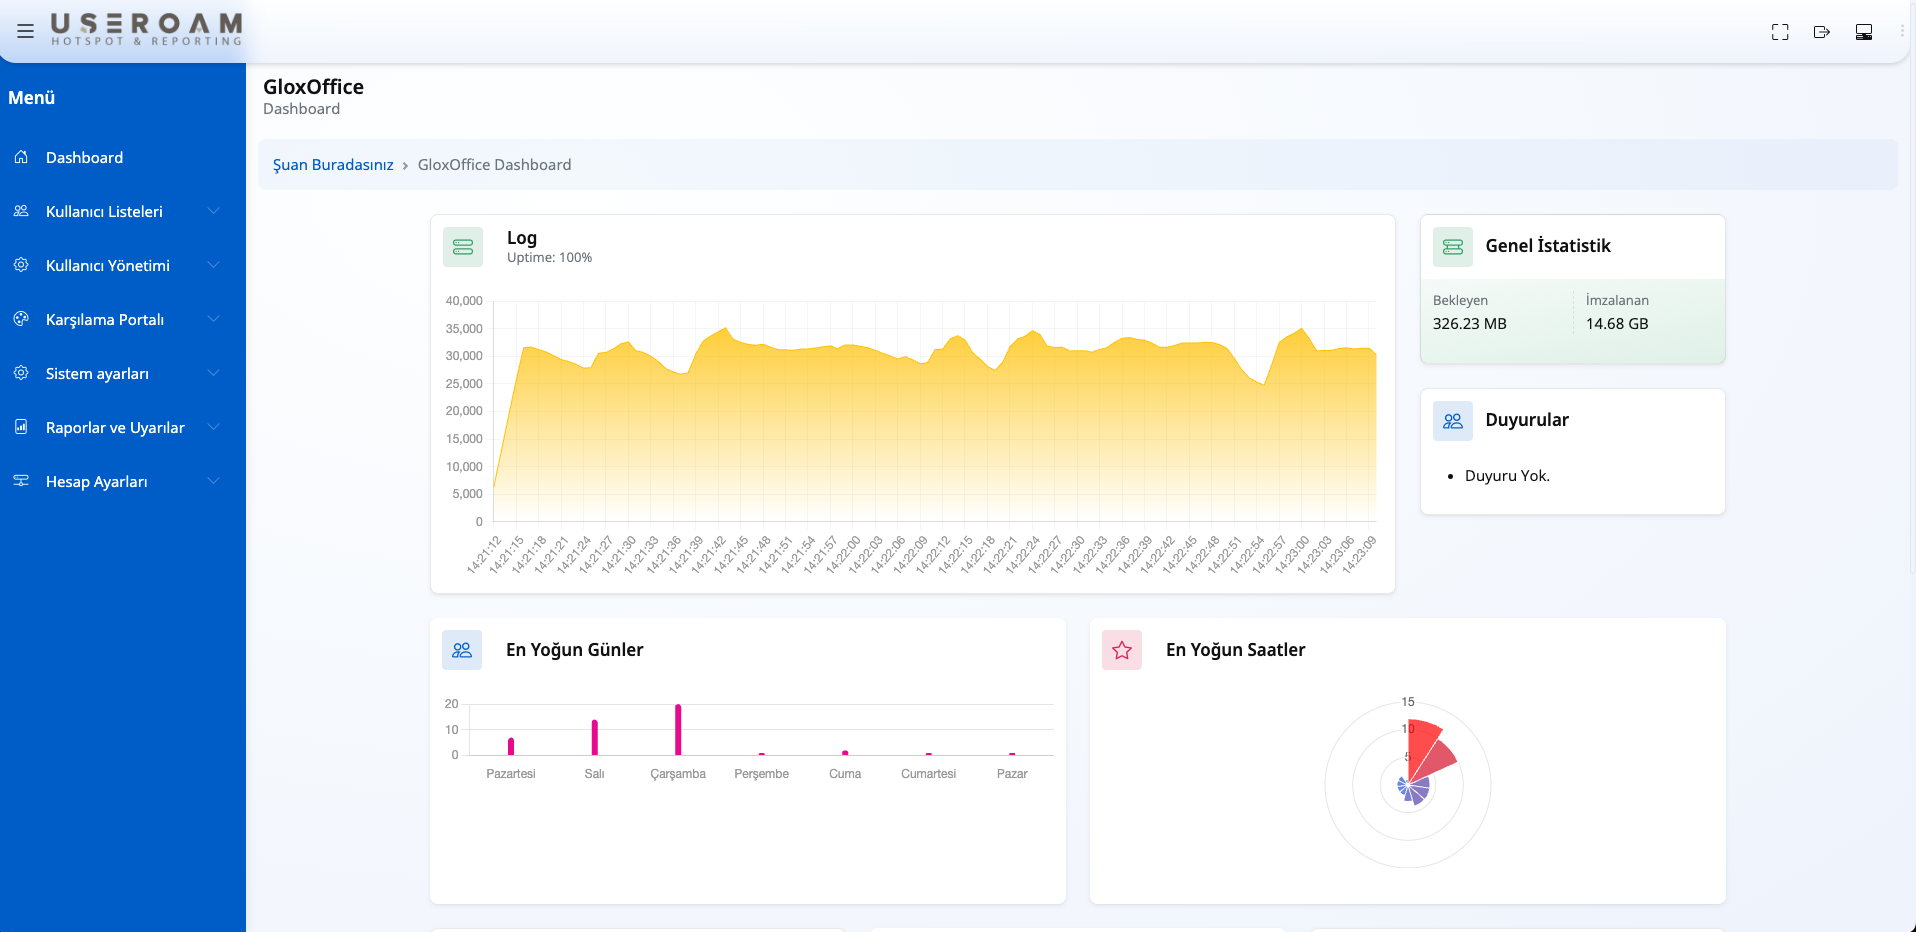Click the Genel İstatistik card icon
This screenshot has height=932, width=1916.
(1453, 247)
